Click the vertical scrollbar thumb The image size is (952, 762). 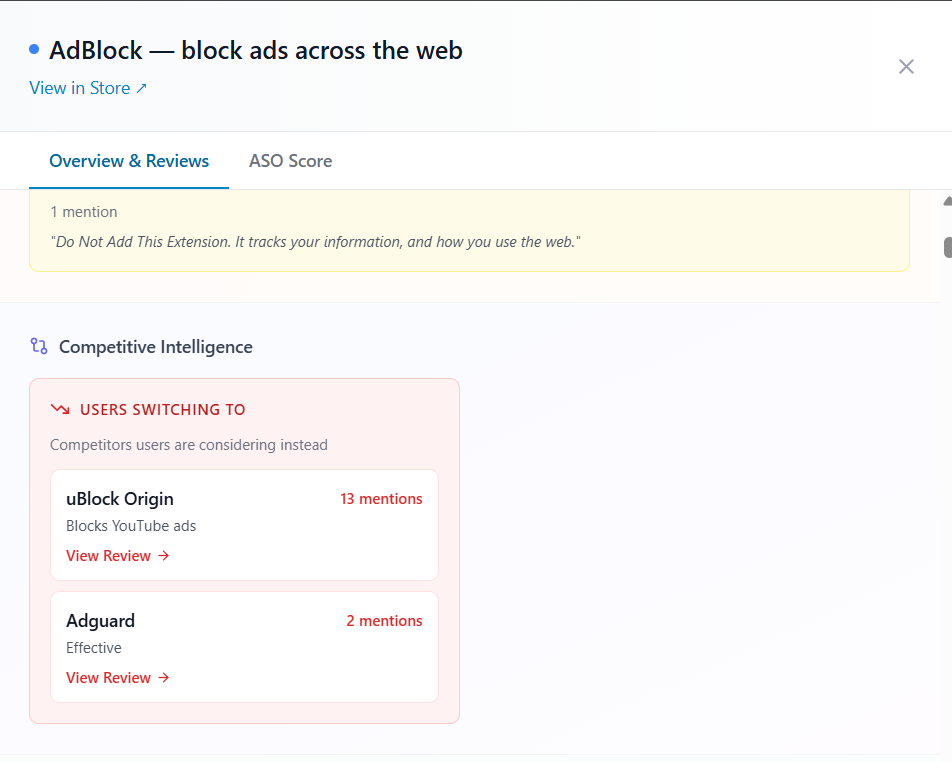pos(946,246)
